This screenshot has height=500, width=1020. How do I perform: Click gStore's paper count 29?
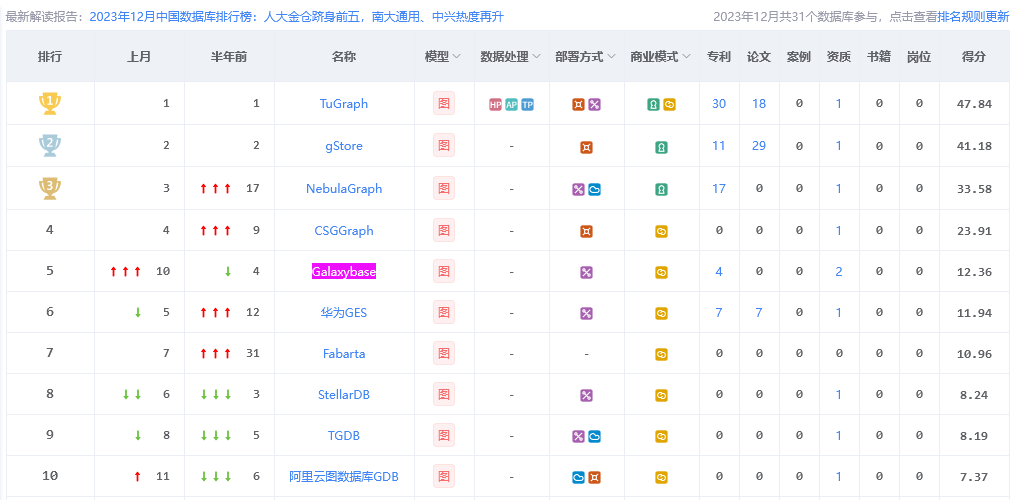(759, 146)
